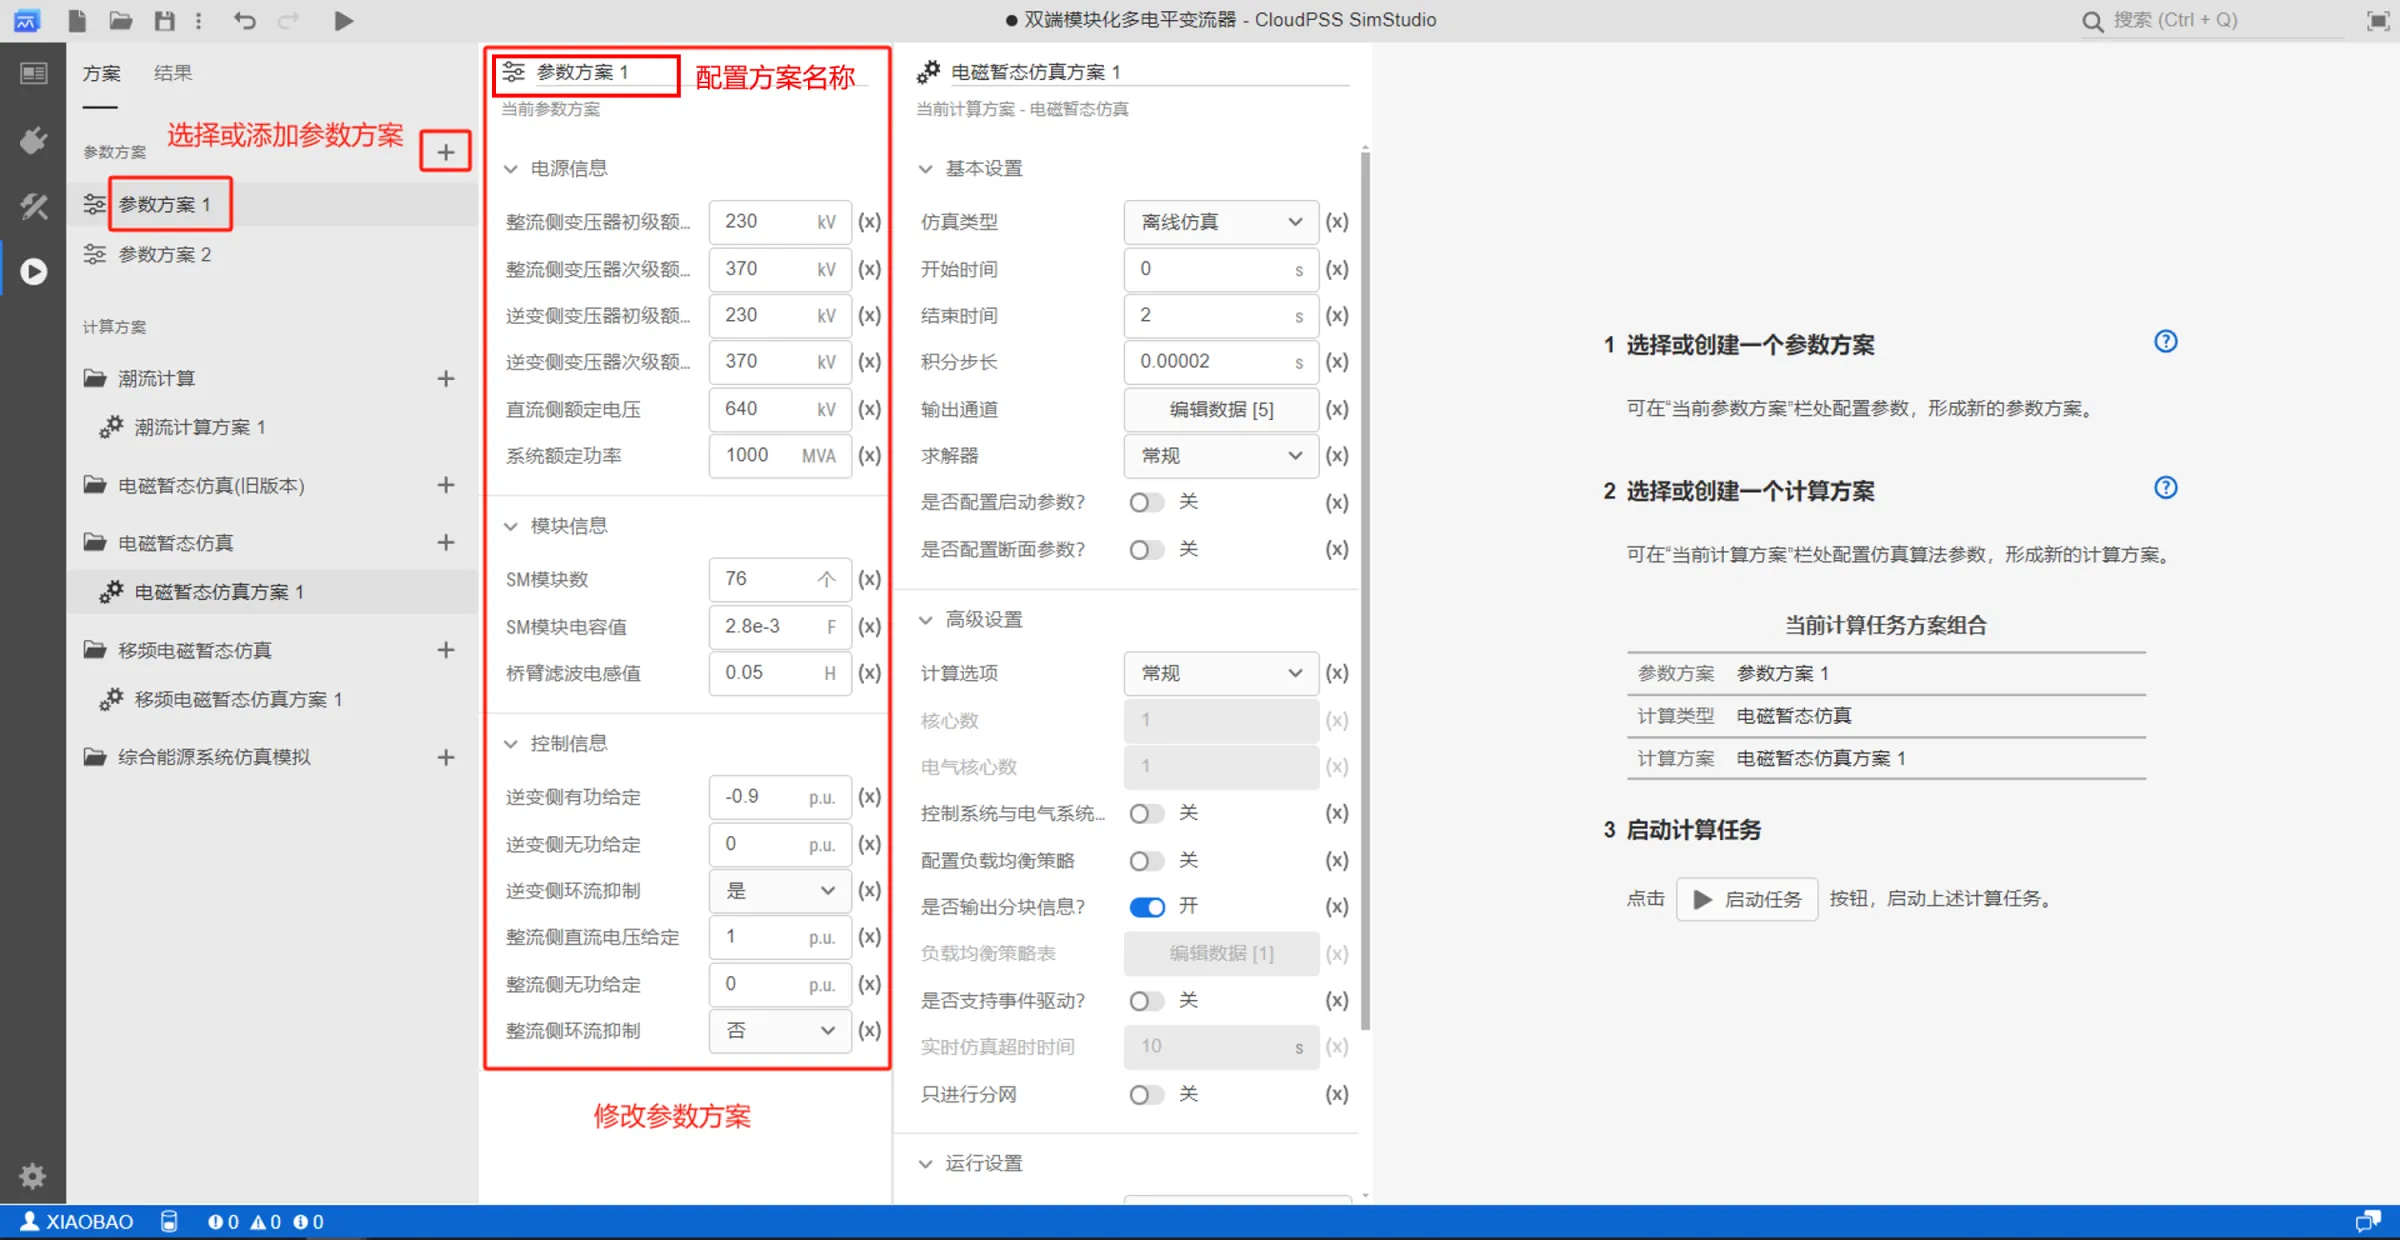Show error count in status bar
Screen dimensions: 2400x1240
pyautogui.click(x=222, y=1221)
